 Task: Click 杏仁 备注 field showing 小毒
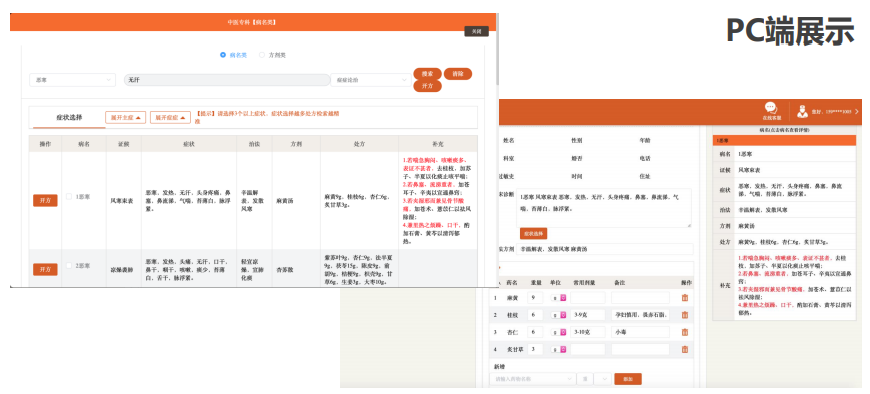[640, 332]
